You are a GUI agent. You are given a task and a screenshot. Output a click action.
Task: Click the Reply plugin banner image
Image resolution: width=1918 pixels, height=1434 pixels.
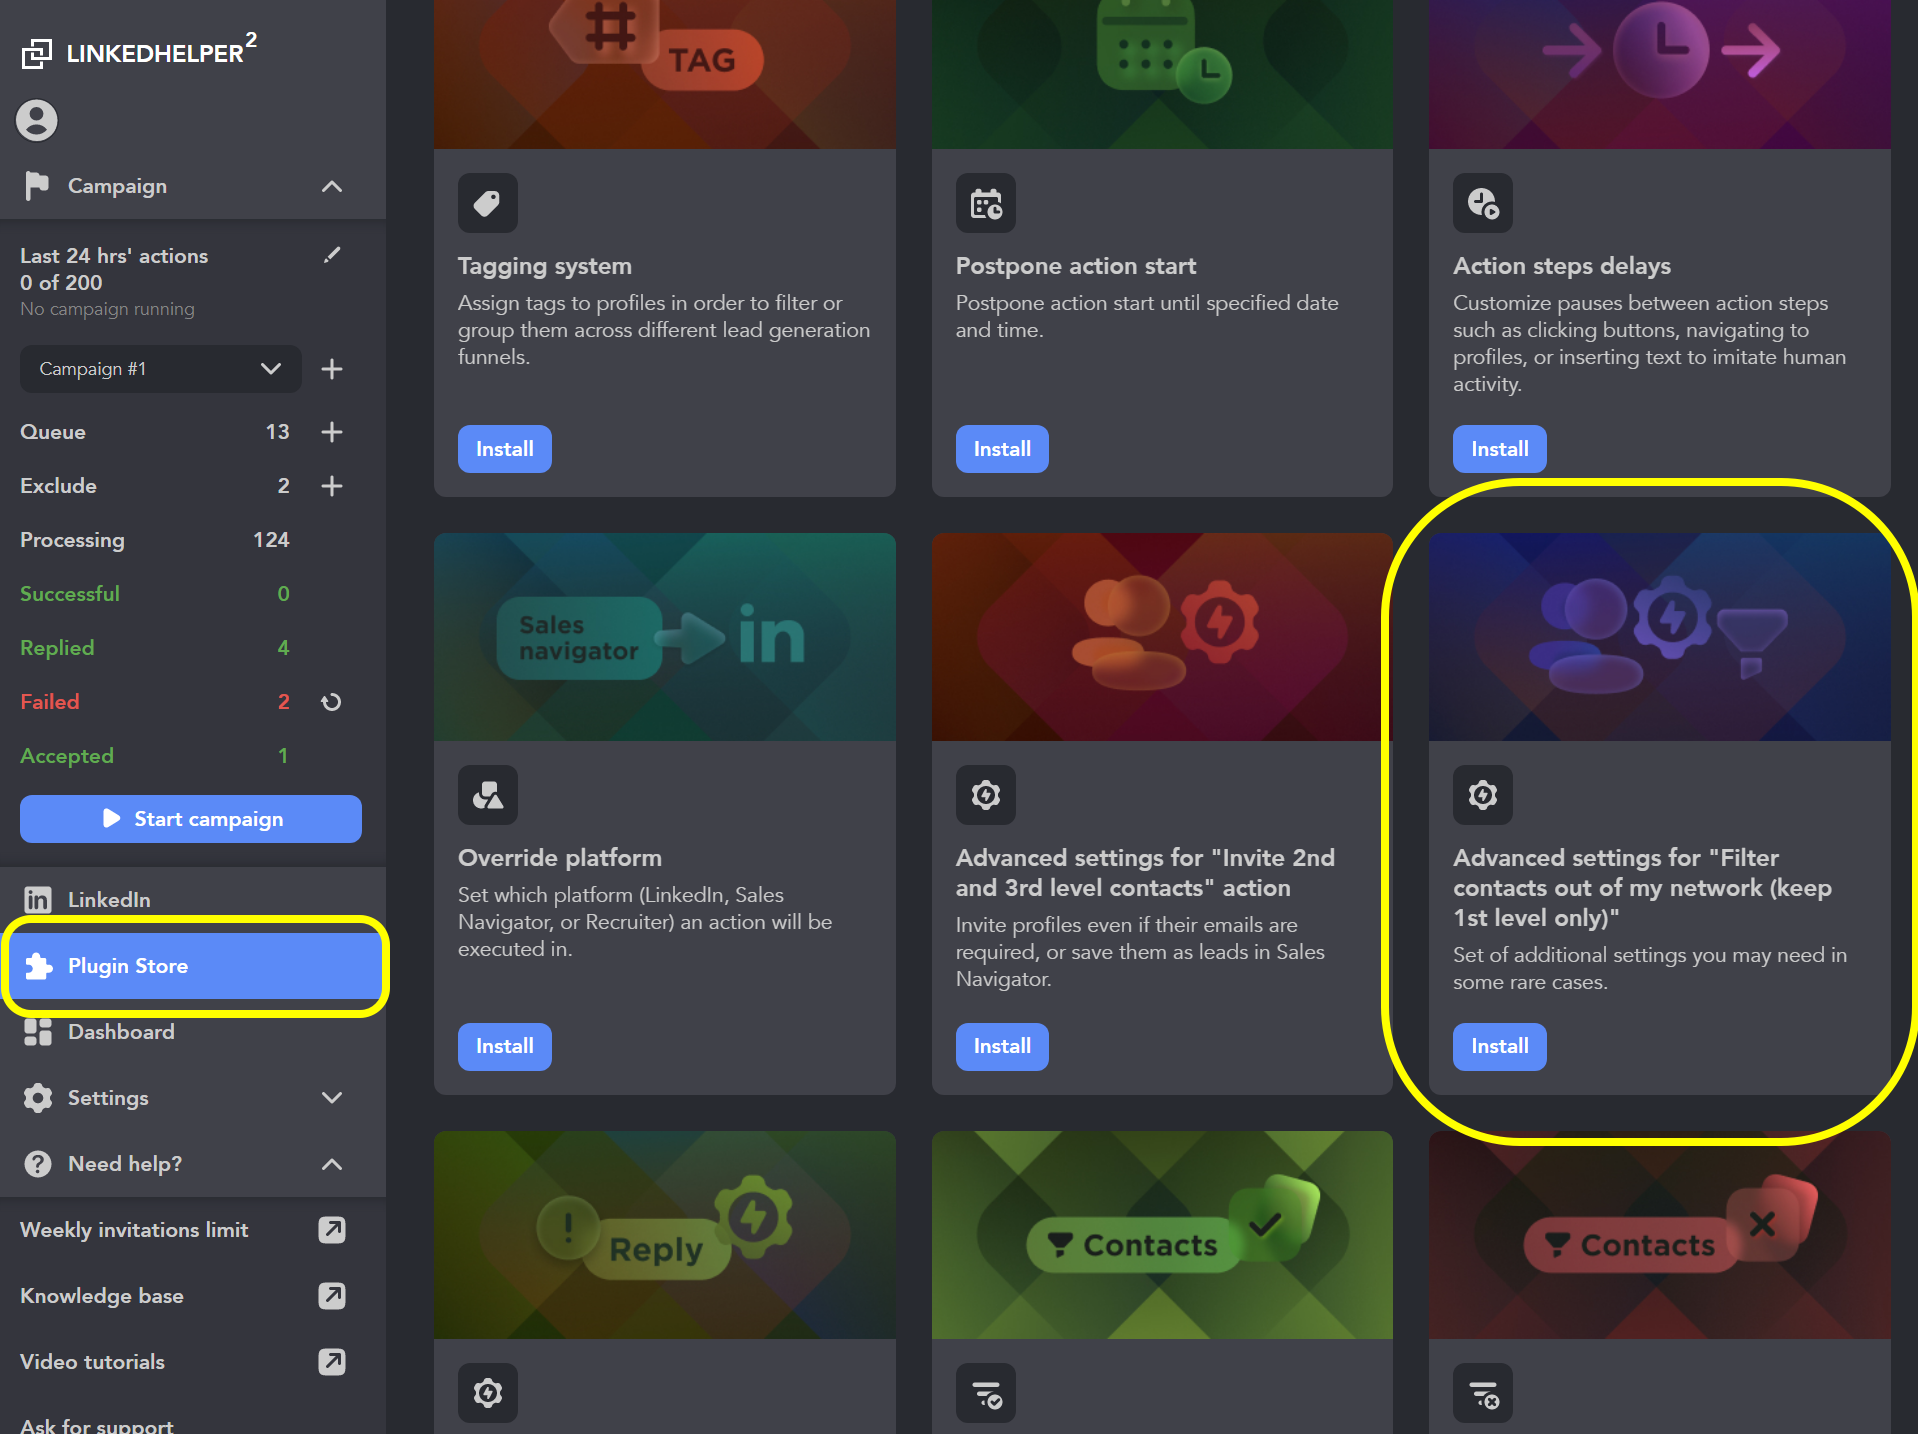[x=665, y=1235]
